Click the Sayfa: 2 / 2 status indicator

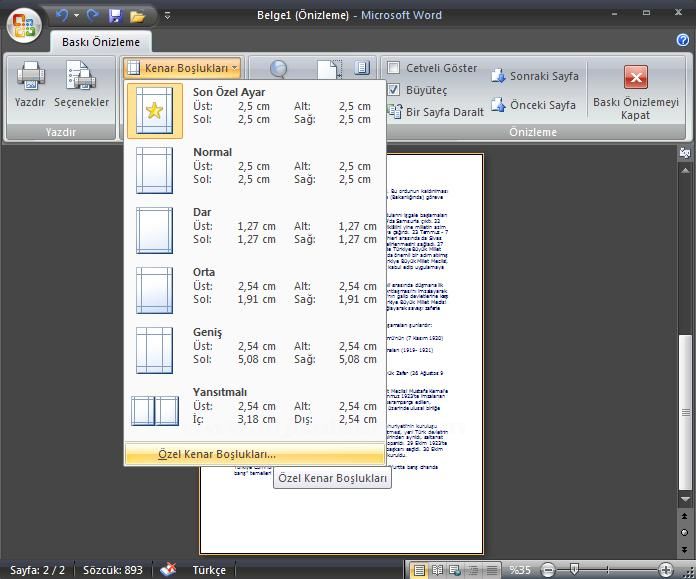(37, 570)
